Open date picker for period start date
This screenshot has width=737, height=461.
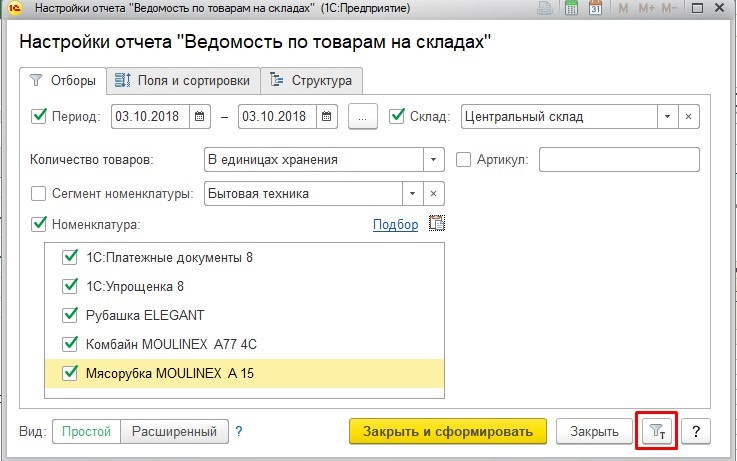199,116
